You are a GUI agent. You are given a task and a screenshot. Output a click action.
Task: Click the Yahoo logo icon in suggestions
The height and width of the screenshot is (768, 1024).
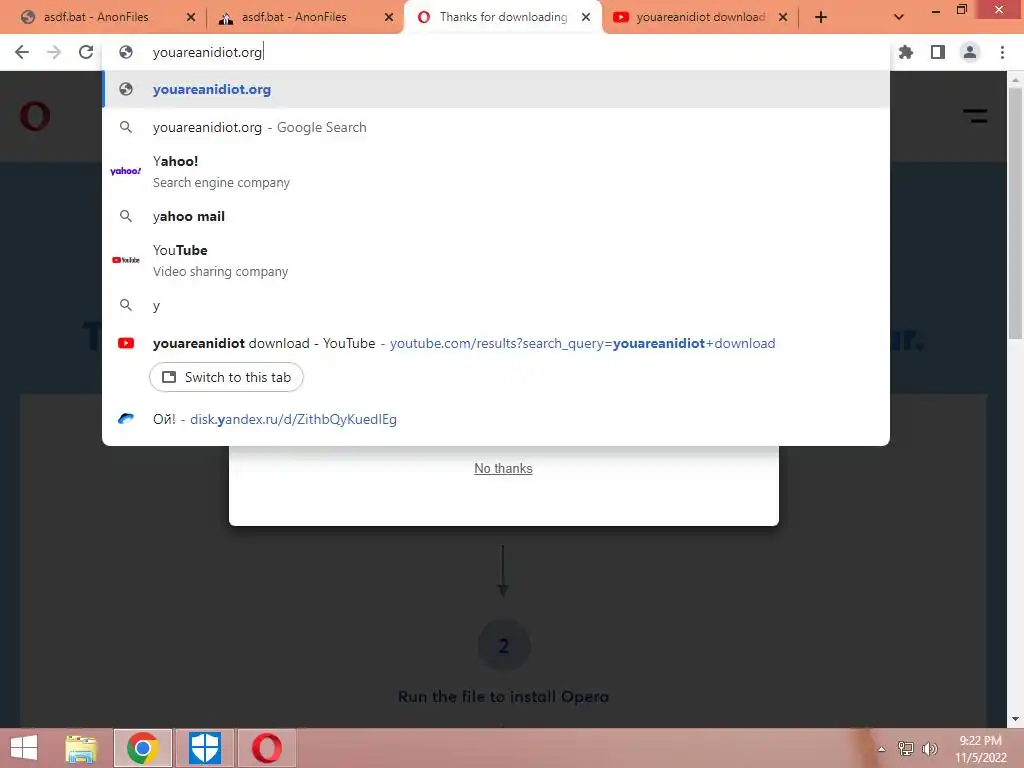click(125, 171)
